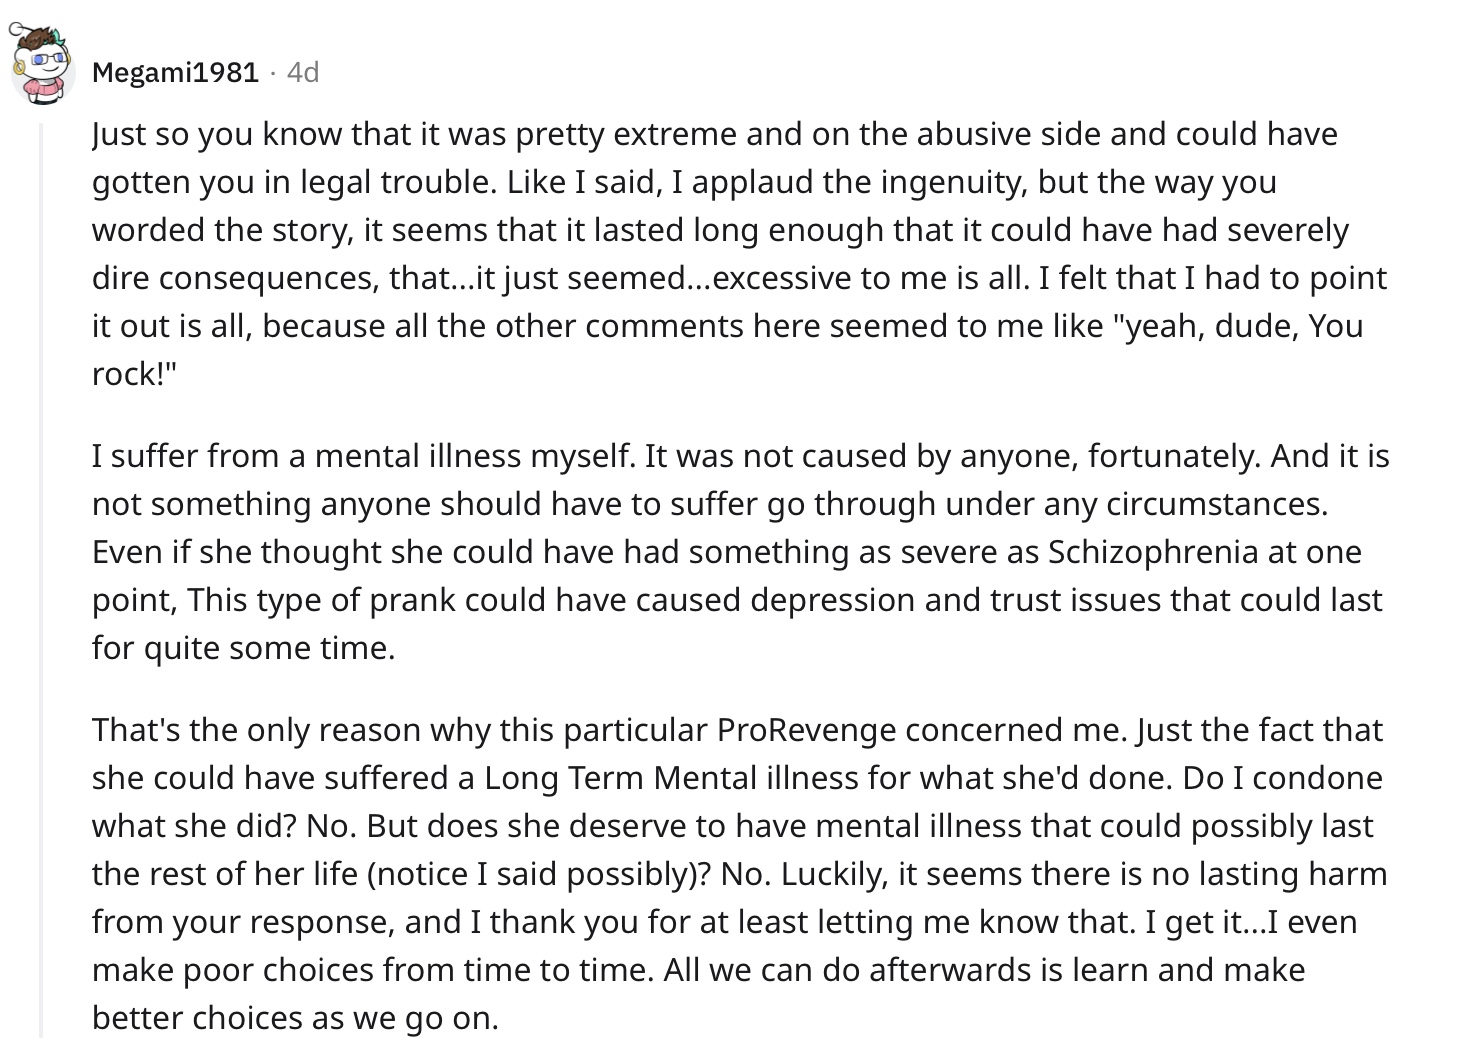The image size is (1458, 1038).
Task: Click the phrase "better choices as we go on."
Action: click(x=295, y=1018)
